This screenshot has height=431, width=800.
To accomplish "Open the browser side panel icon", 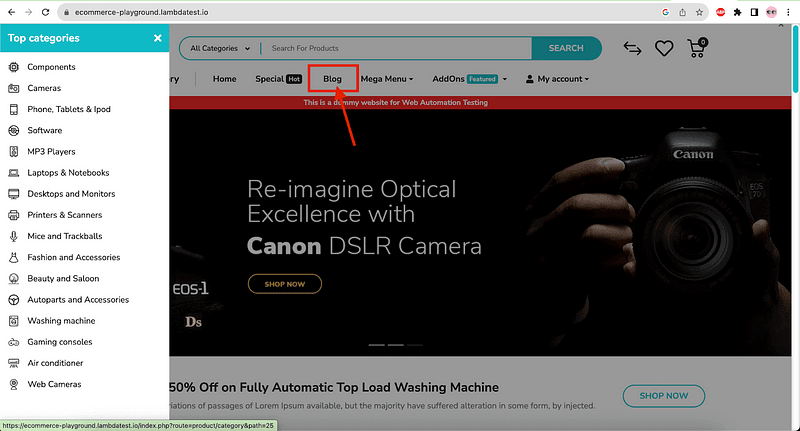I will click(x=754, y=12).
